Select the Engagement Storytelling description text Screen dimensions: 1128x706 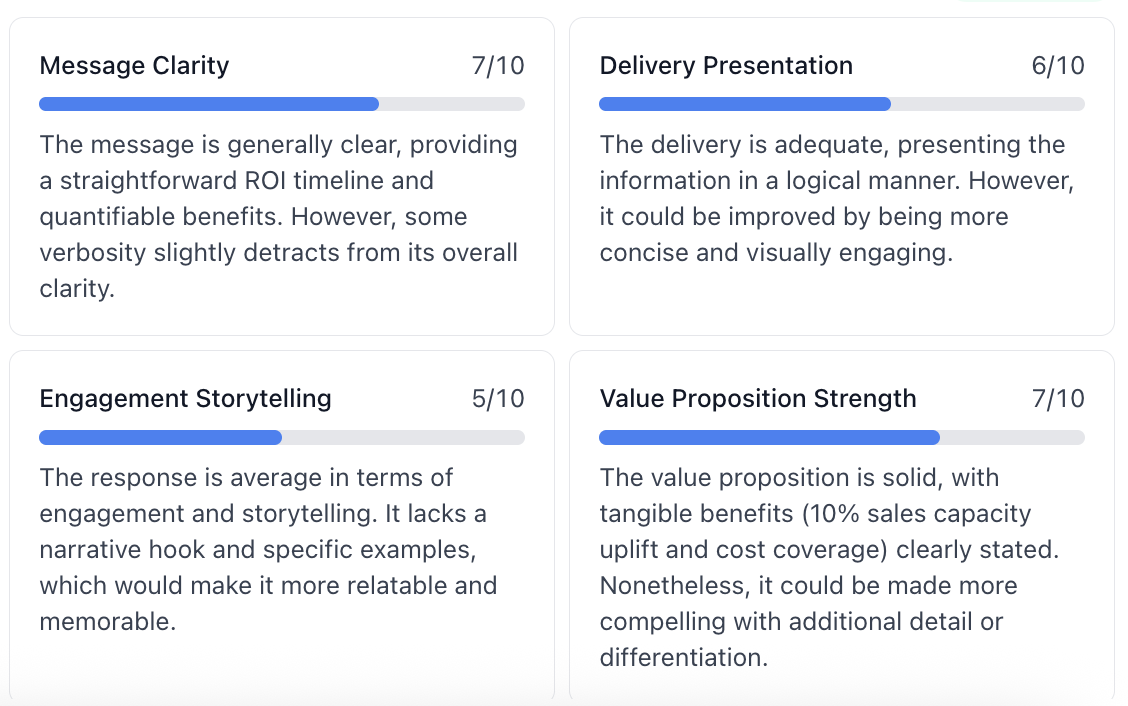click(268, 549)
